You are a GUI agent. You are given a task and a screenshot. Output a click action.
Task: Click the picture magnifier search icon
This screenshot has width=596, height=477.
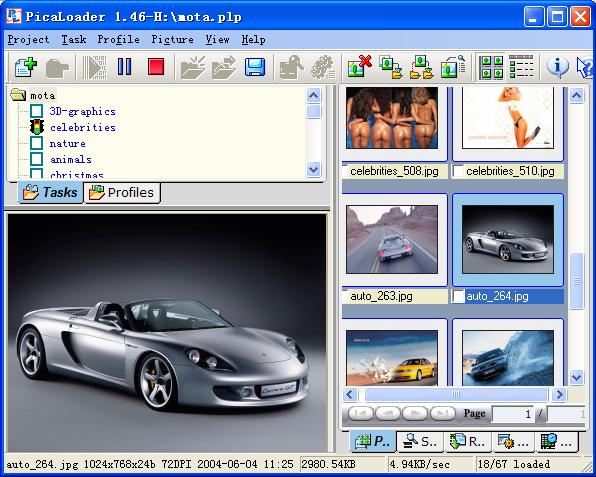pyautogui.click(x=453, y=67)
